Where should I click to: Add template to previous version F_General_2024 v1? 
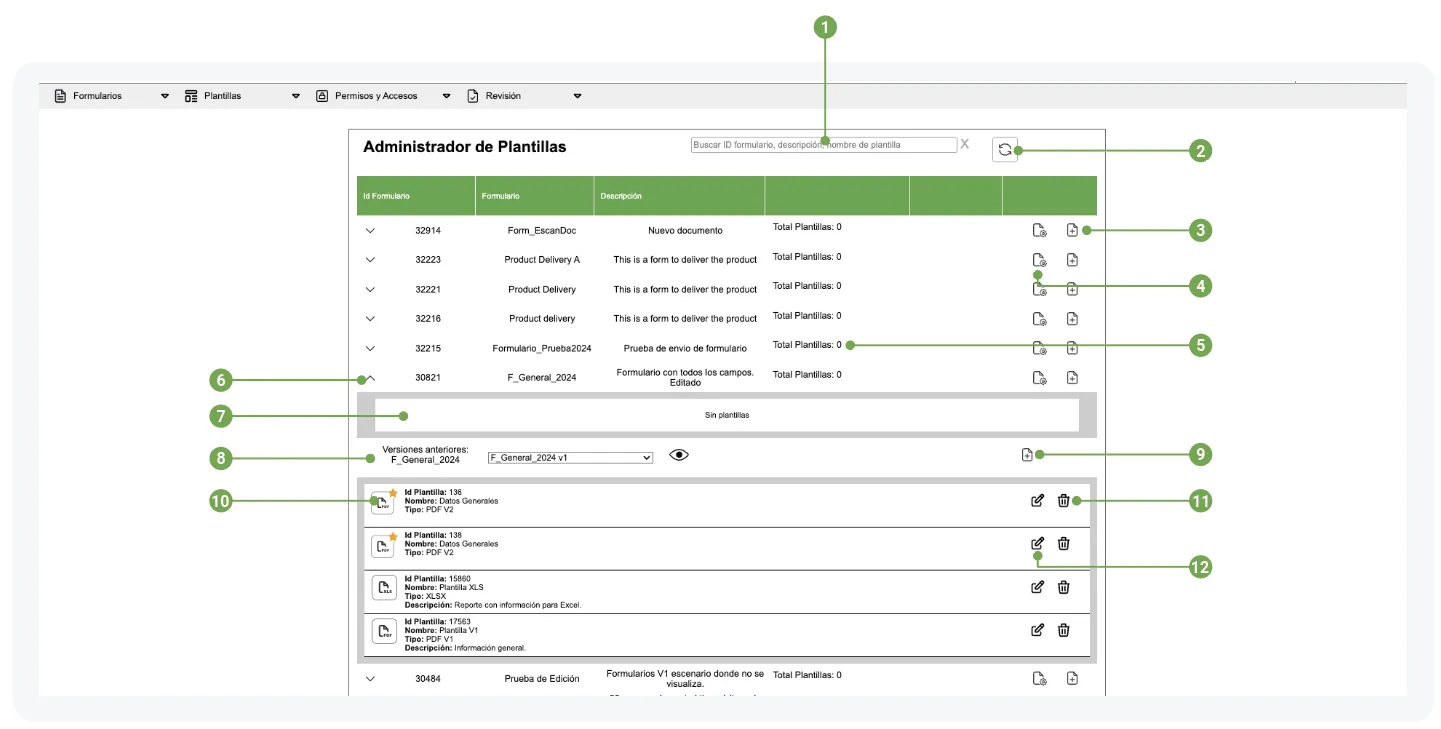point(1027,455)
